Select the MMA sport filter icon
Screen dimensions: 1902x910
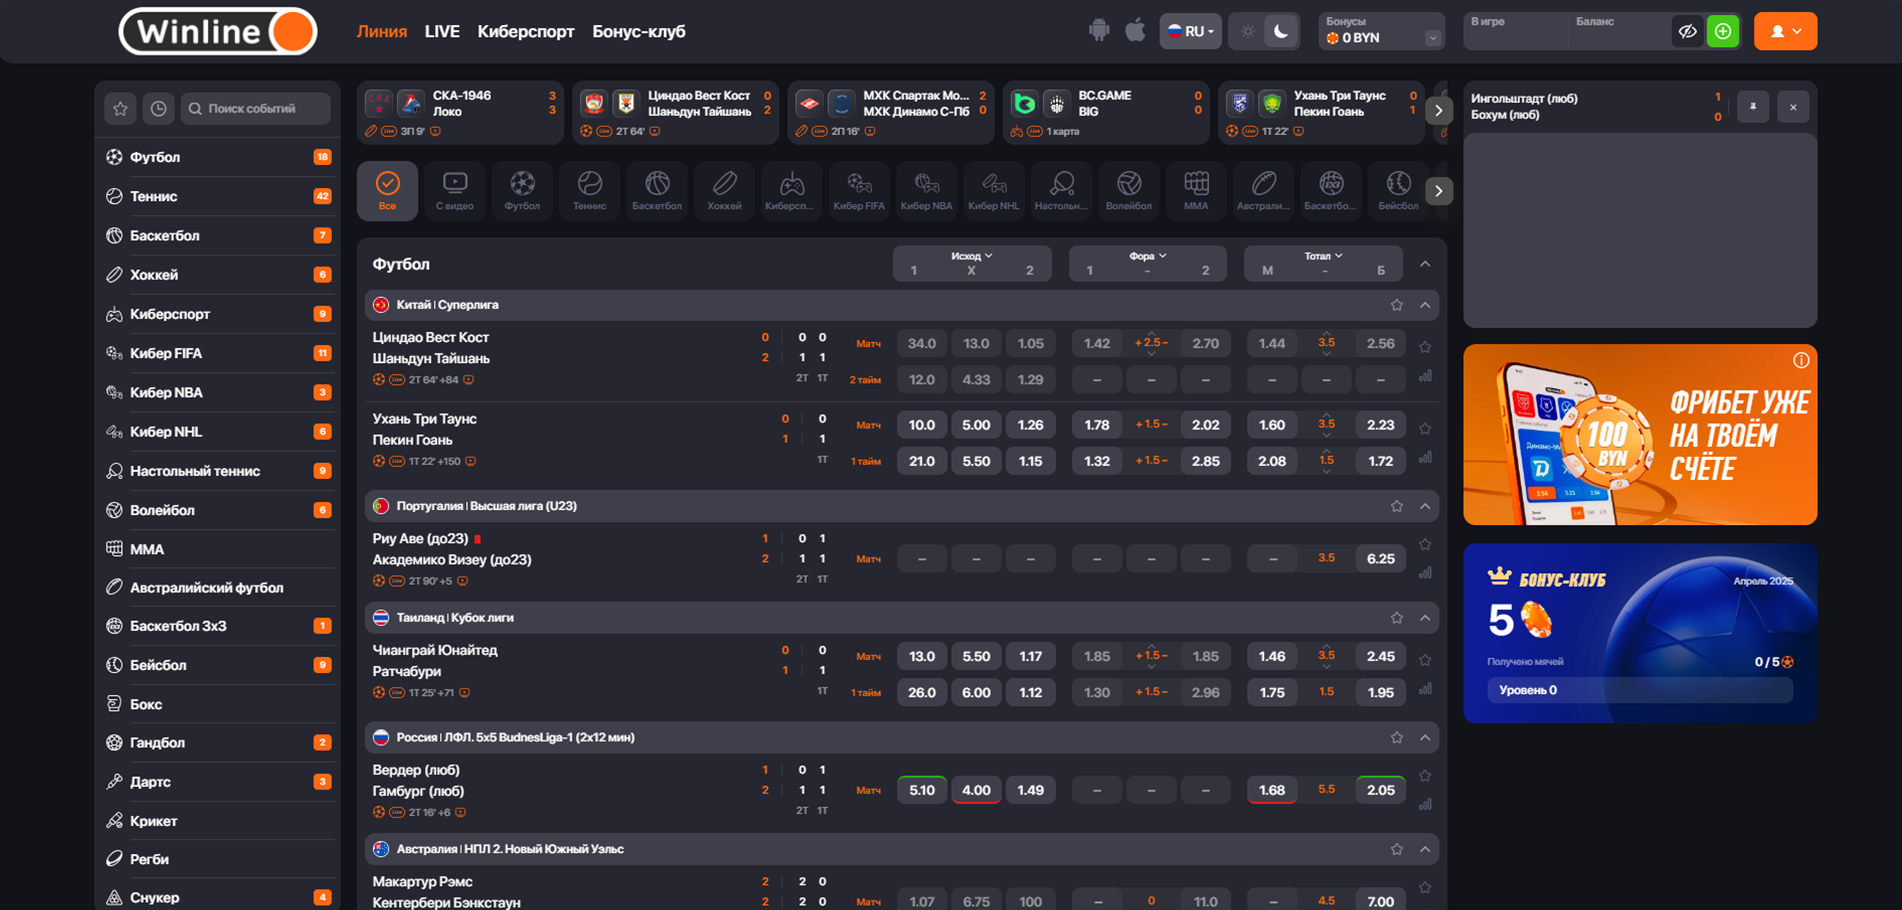(1196, 190)
